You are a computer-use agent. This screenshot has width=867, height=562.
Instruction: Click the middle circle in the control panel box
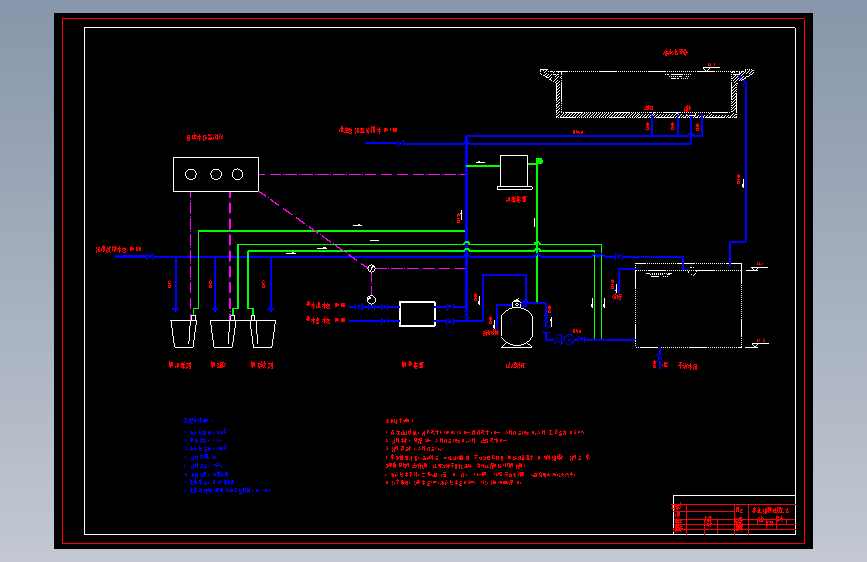pyautogui.click(x=216, y=175)
